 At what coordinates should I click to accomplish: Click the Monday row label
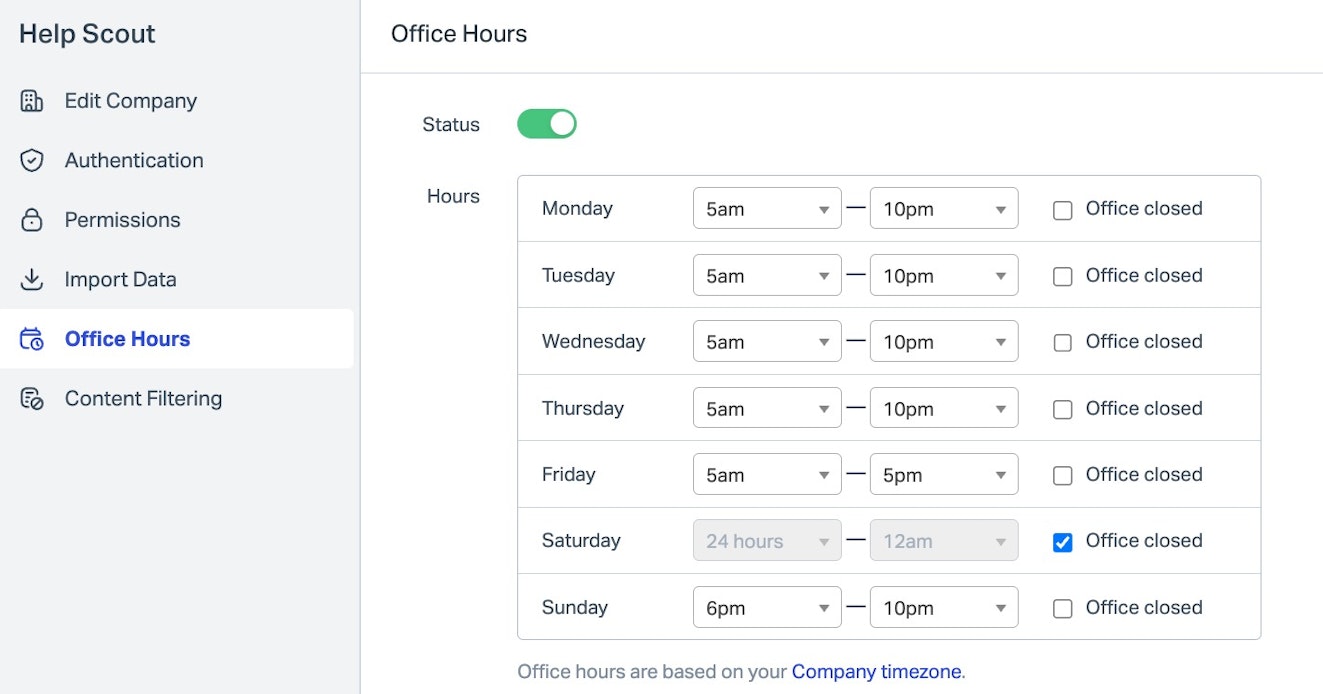(577, 209)
